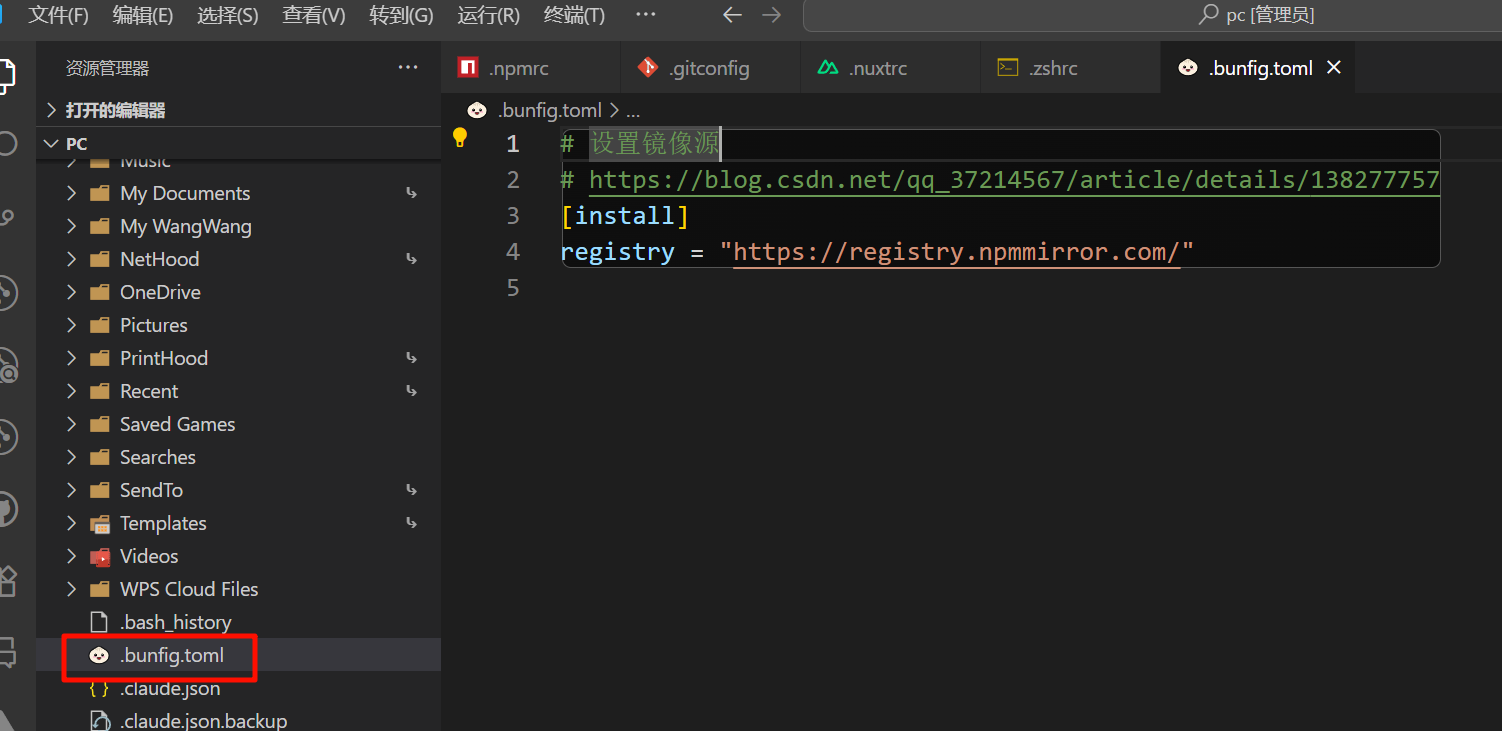Click the terminal icon on the .zshrc tab
This screenshot has height=731, width=1502.
(1008, 68)
